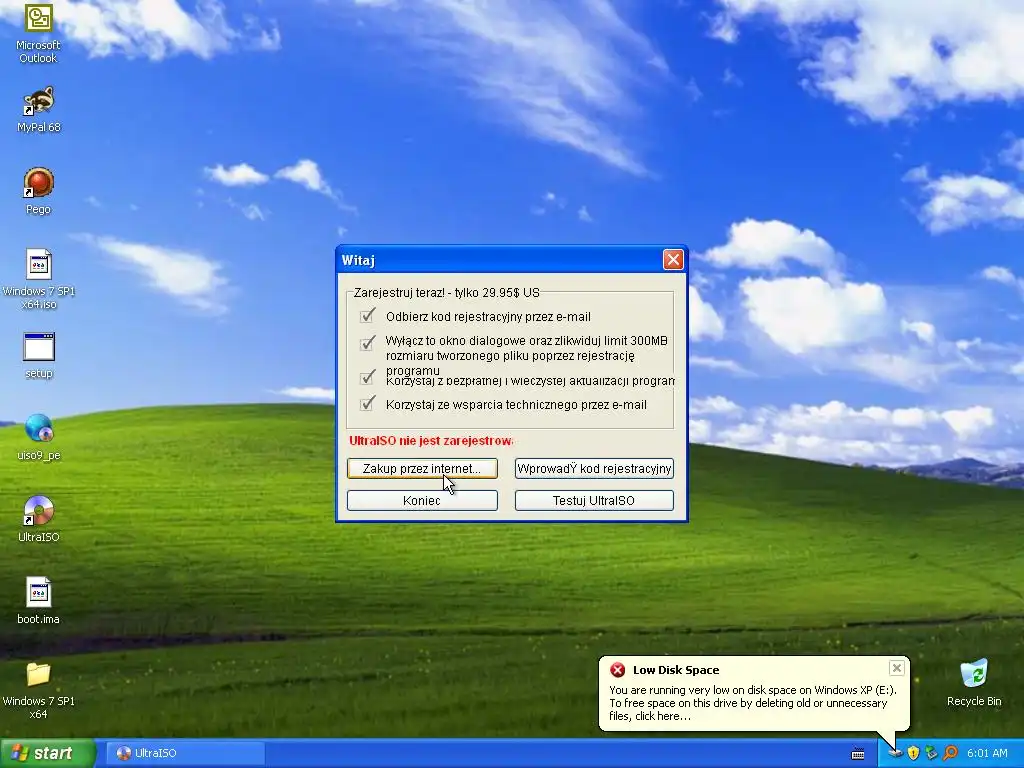Open the Start menu

[47, 753]
